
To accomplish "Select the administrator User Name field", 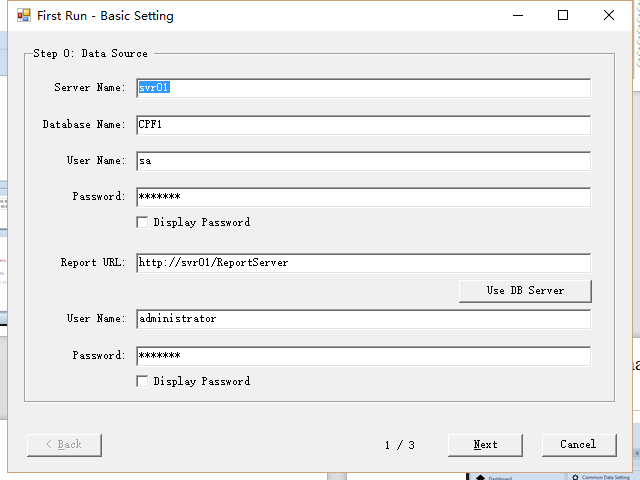I will [x=364, y=319].
